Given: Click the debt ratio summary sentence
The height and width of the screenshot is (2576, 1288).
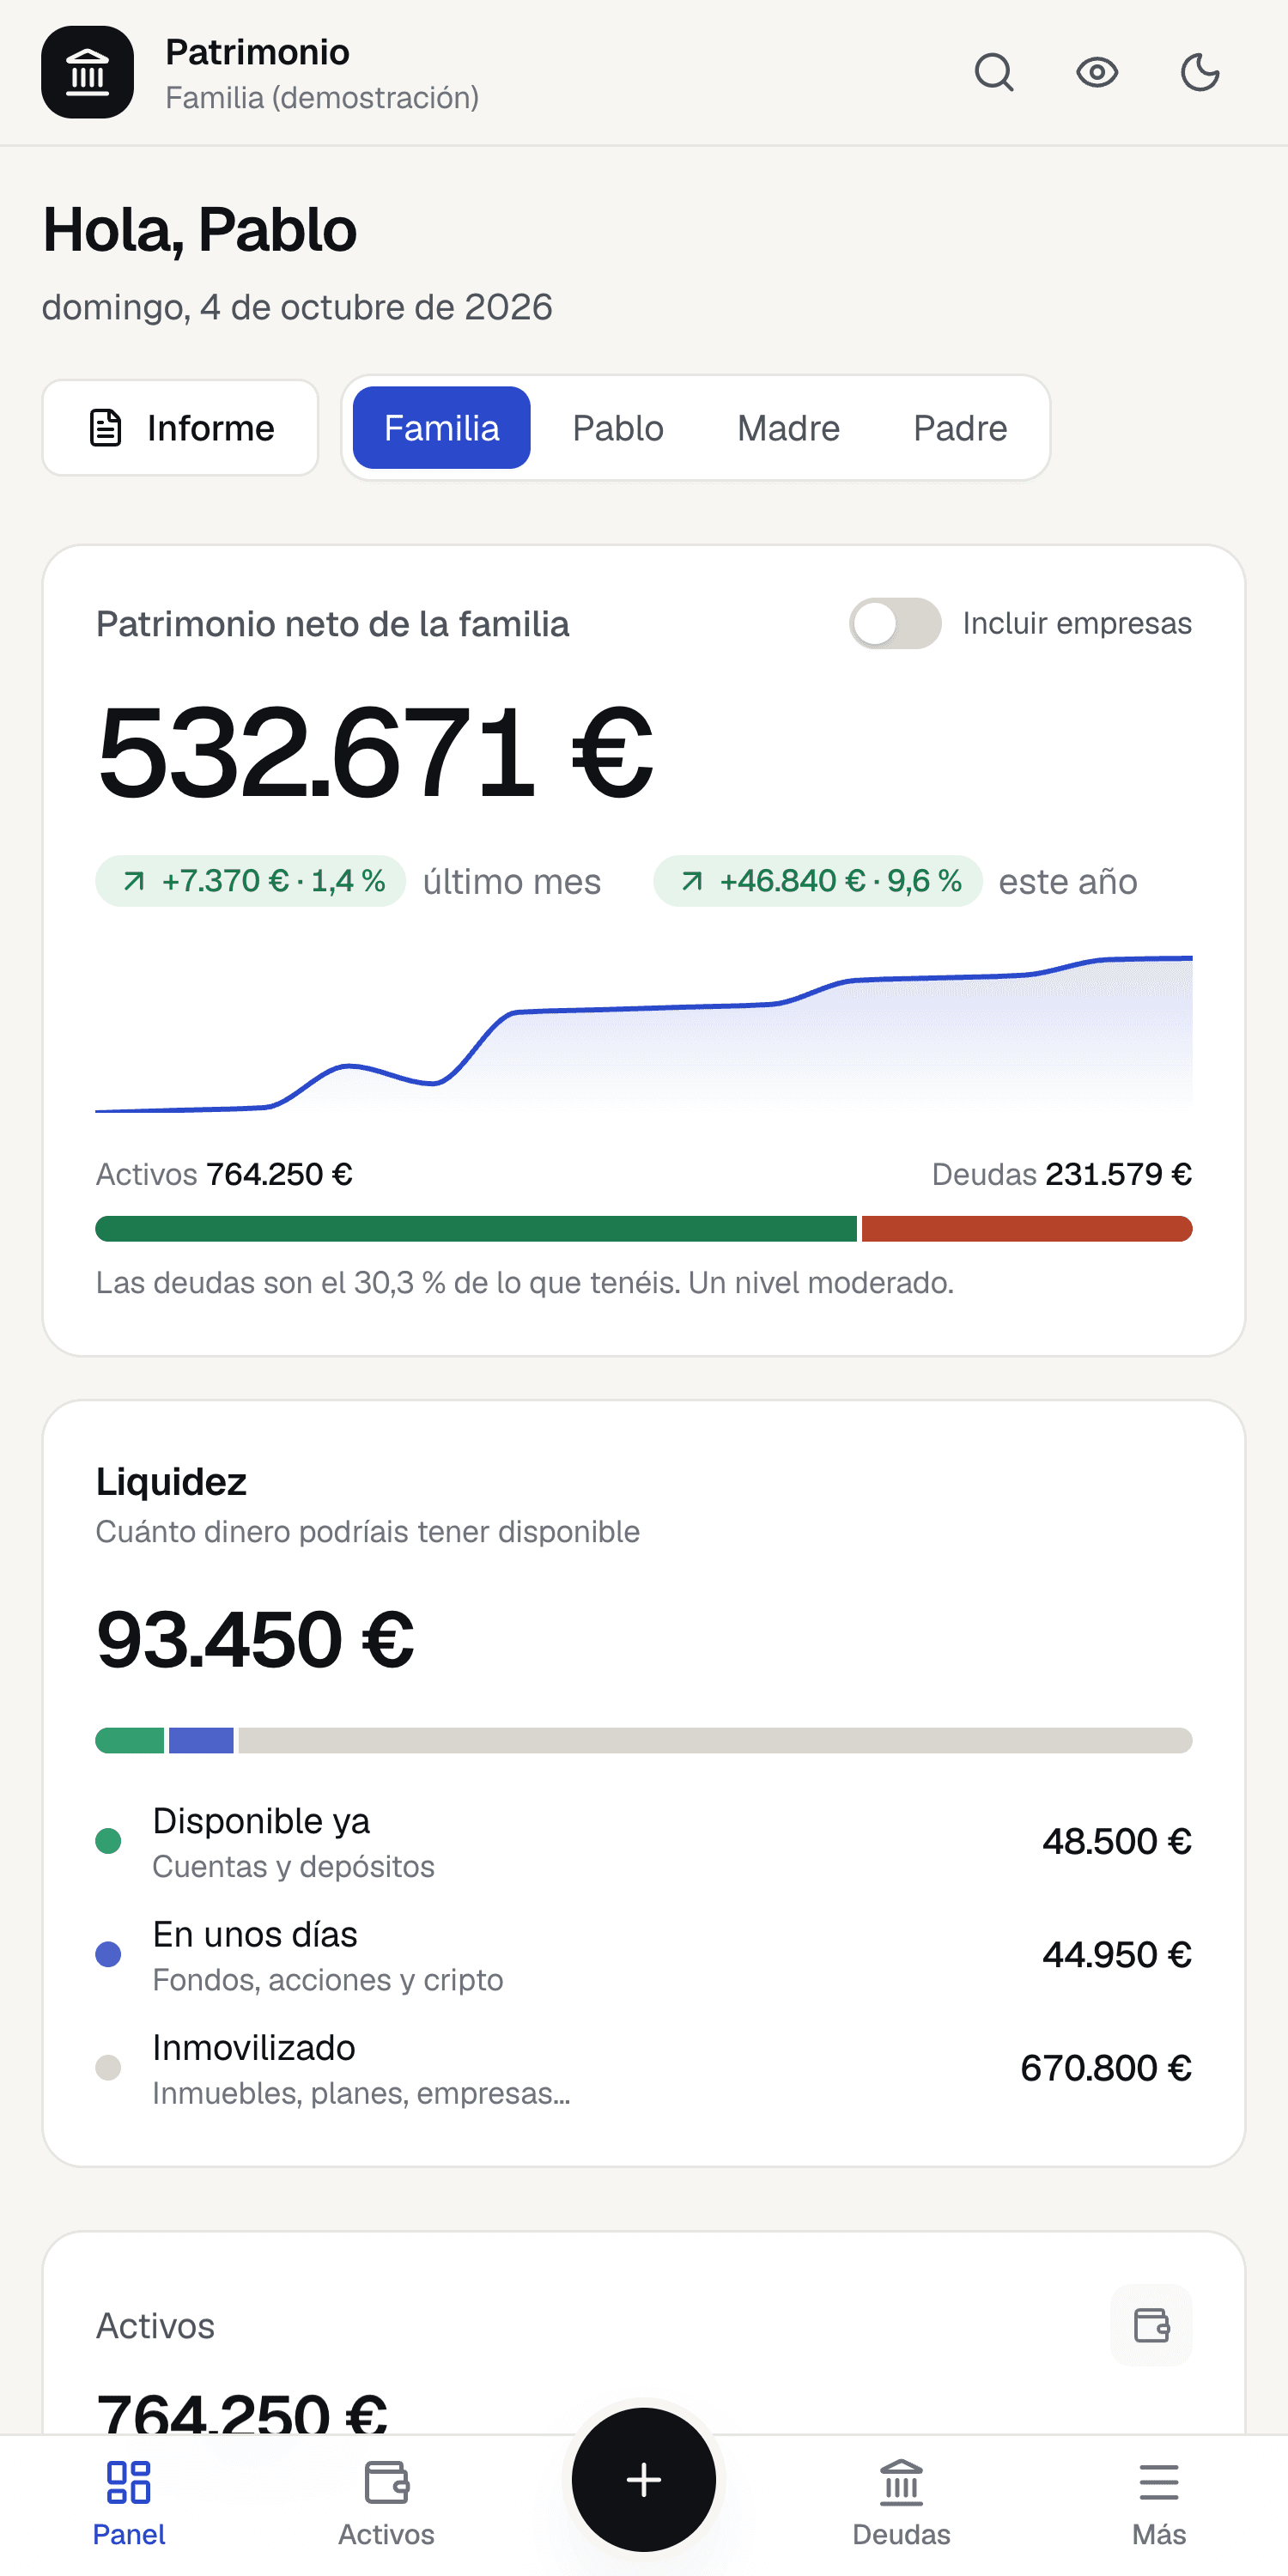Looking at the screenshot, I should click(x=525, y=1283).
